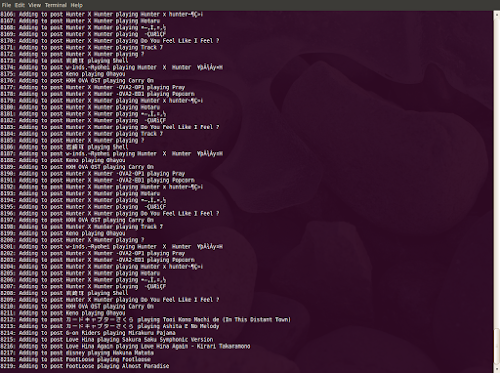Viewport: 500px width, 373px height.
Task: Open the View menu
Action: [x=35, y=5]
